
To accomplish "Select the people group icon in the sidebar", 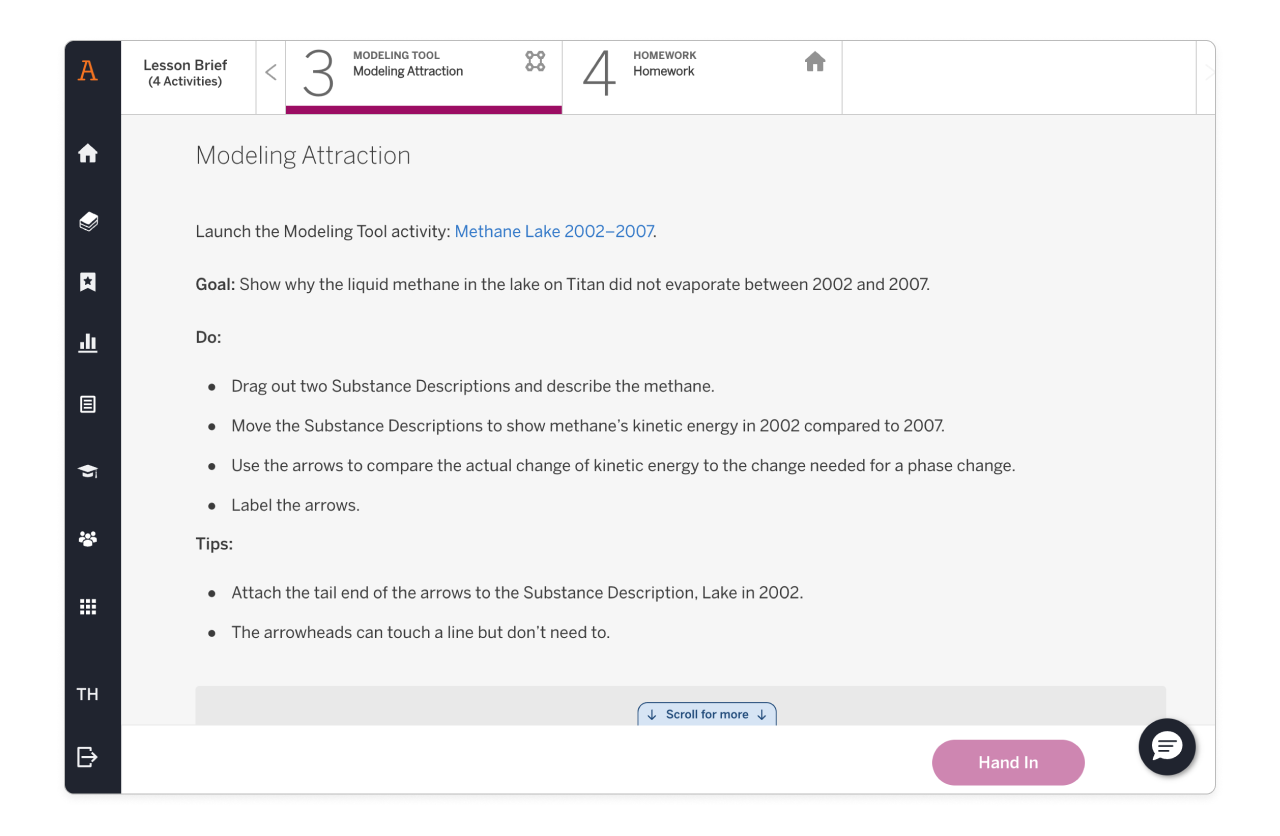I will [x=88, y=539].
